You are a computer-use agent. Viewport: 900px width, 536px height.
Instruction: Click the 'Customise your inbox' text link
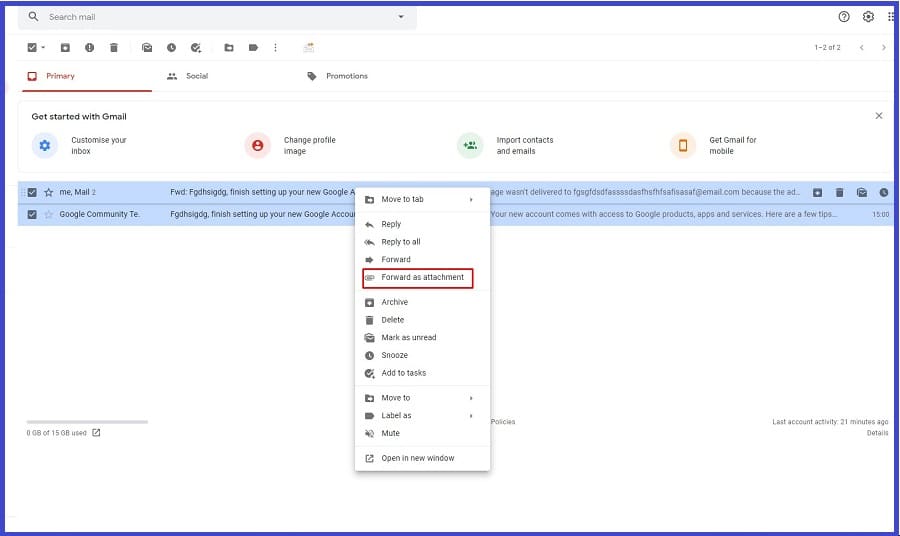coord(99,145)
